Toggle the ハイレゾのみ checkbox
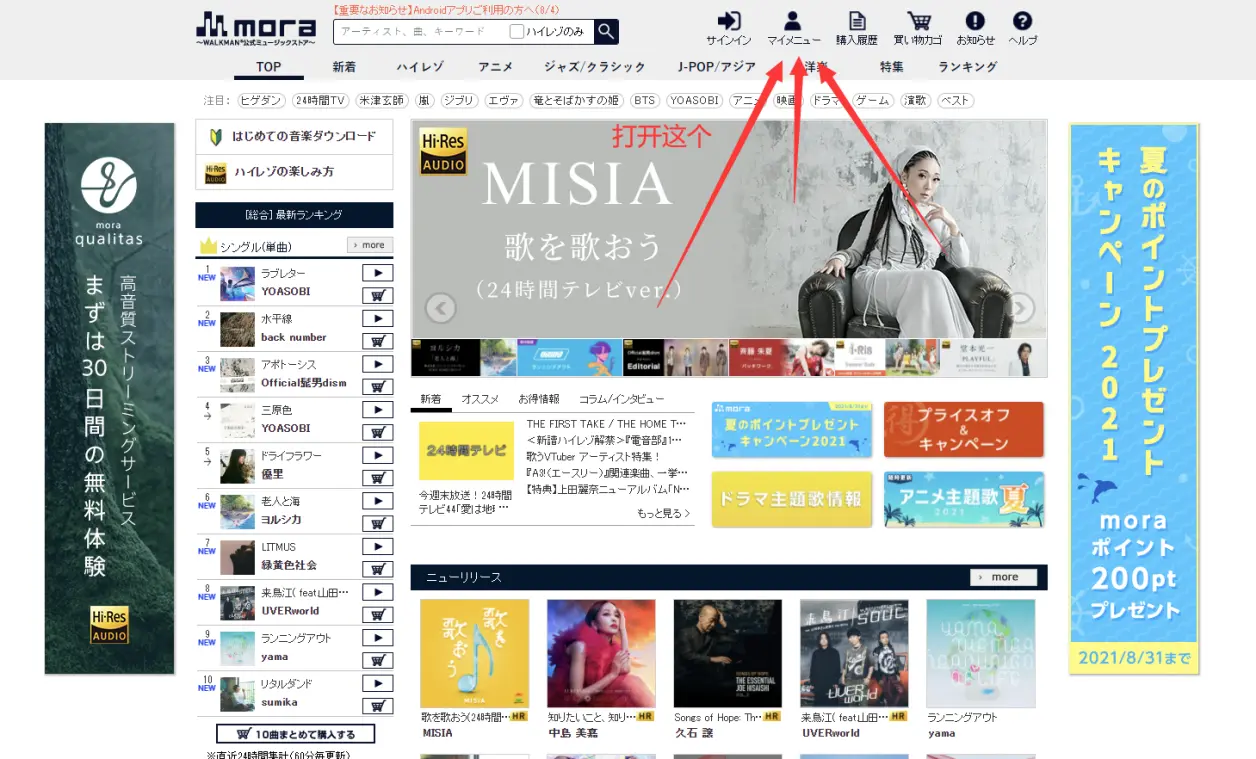Viewport: 1256px width, 759px height. pos(517,32)
